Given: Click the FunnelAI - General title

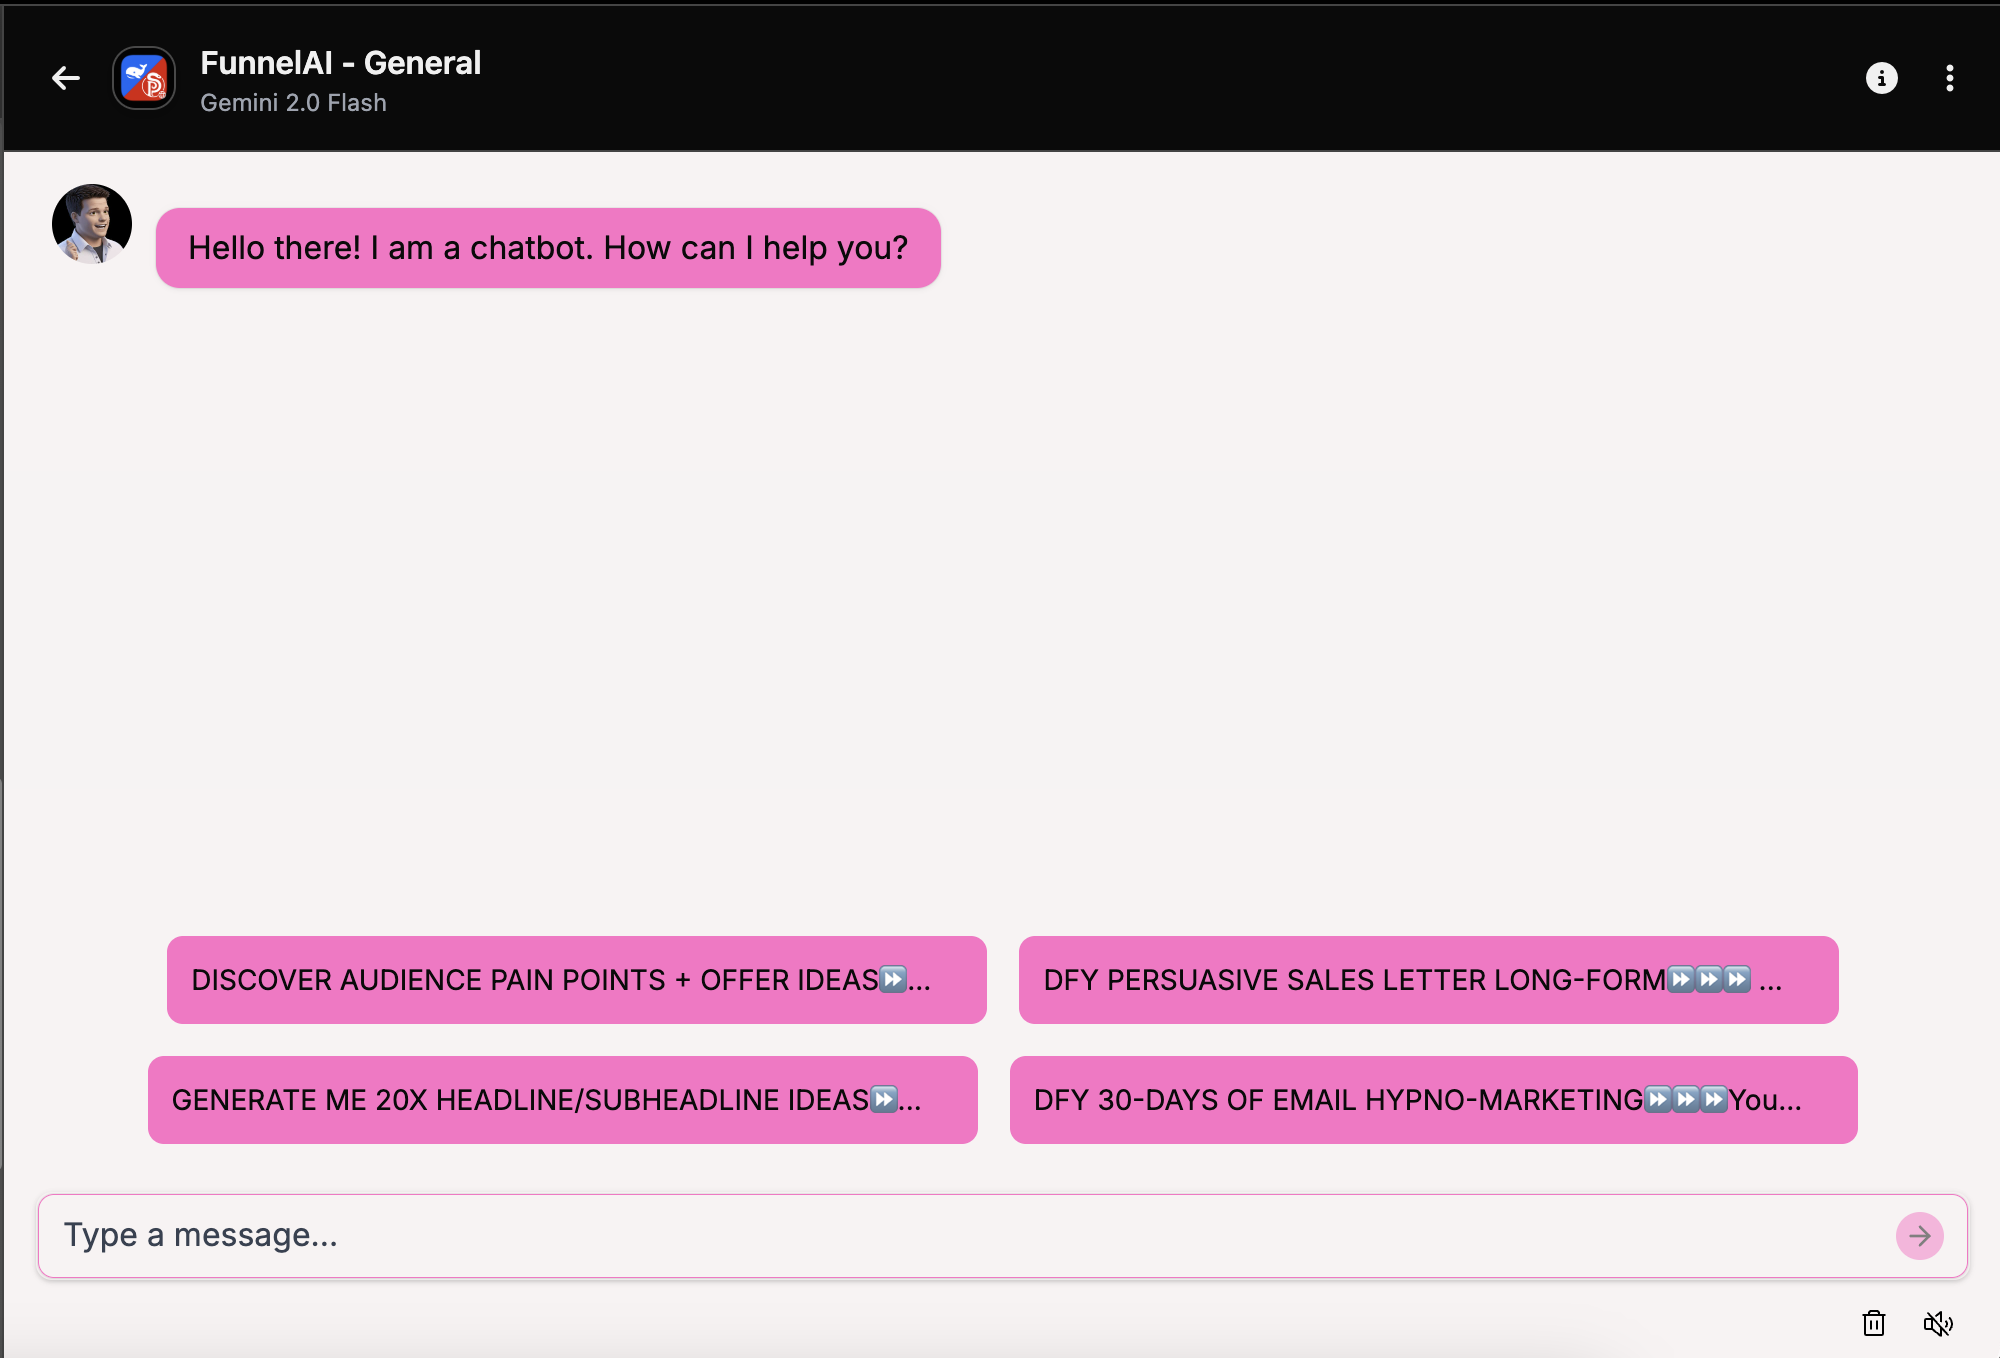Looking at the screenshot, I should 340,63.
